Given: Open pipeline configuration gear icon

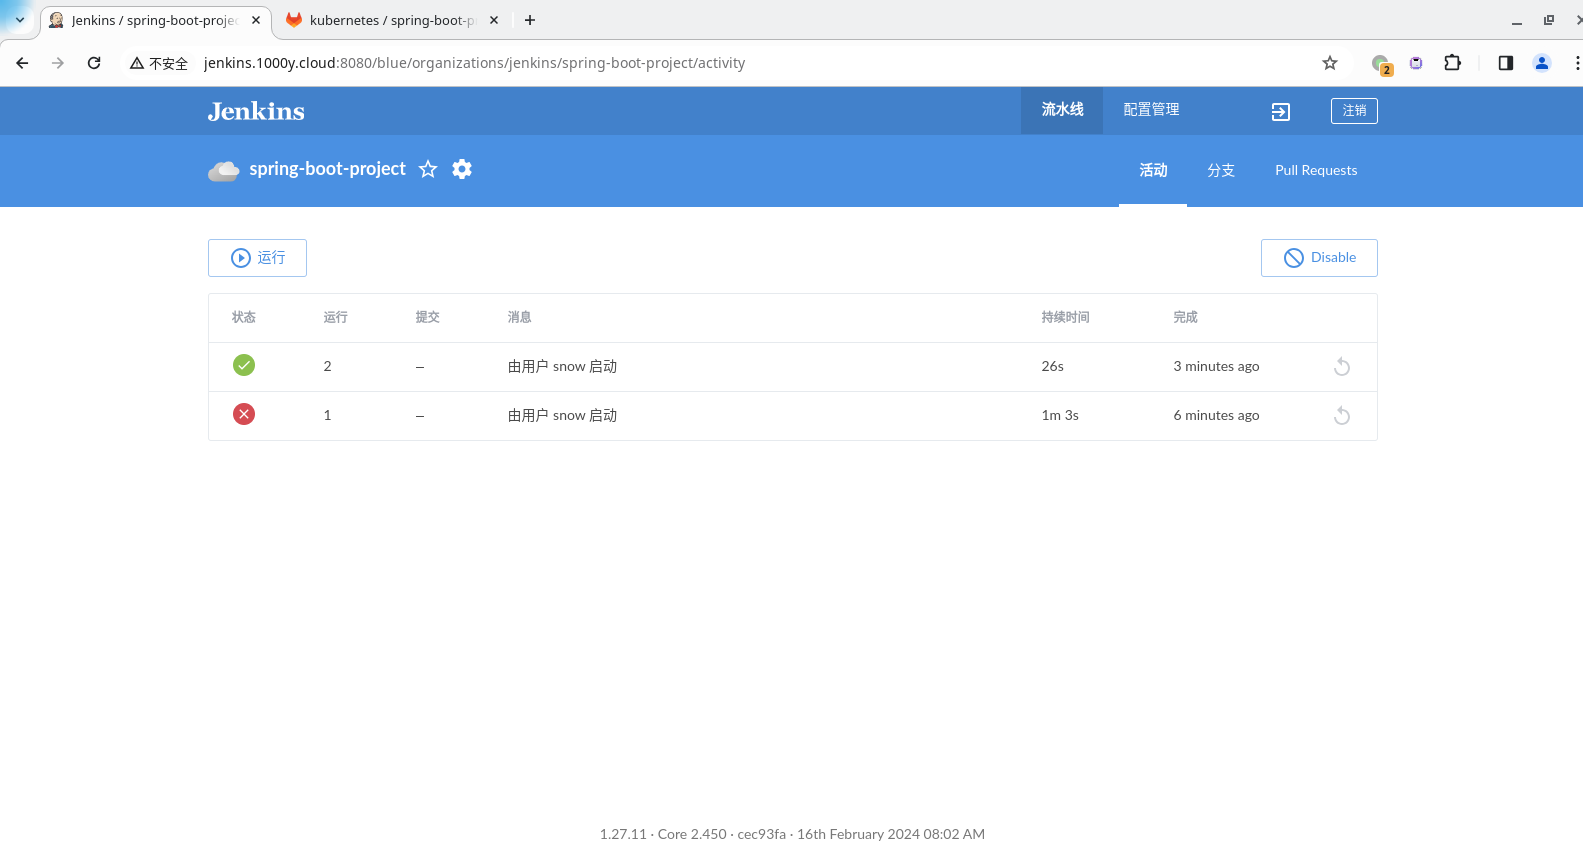Looking at the screenshot, I should pyautogui.click(x=462, y=169).
